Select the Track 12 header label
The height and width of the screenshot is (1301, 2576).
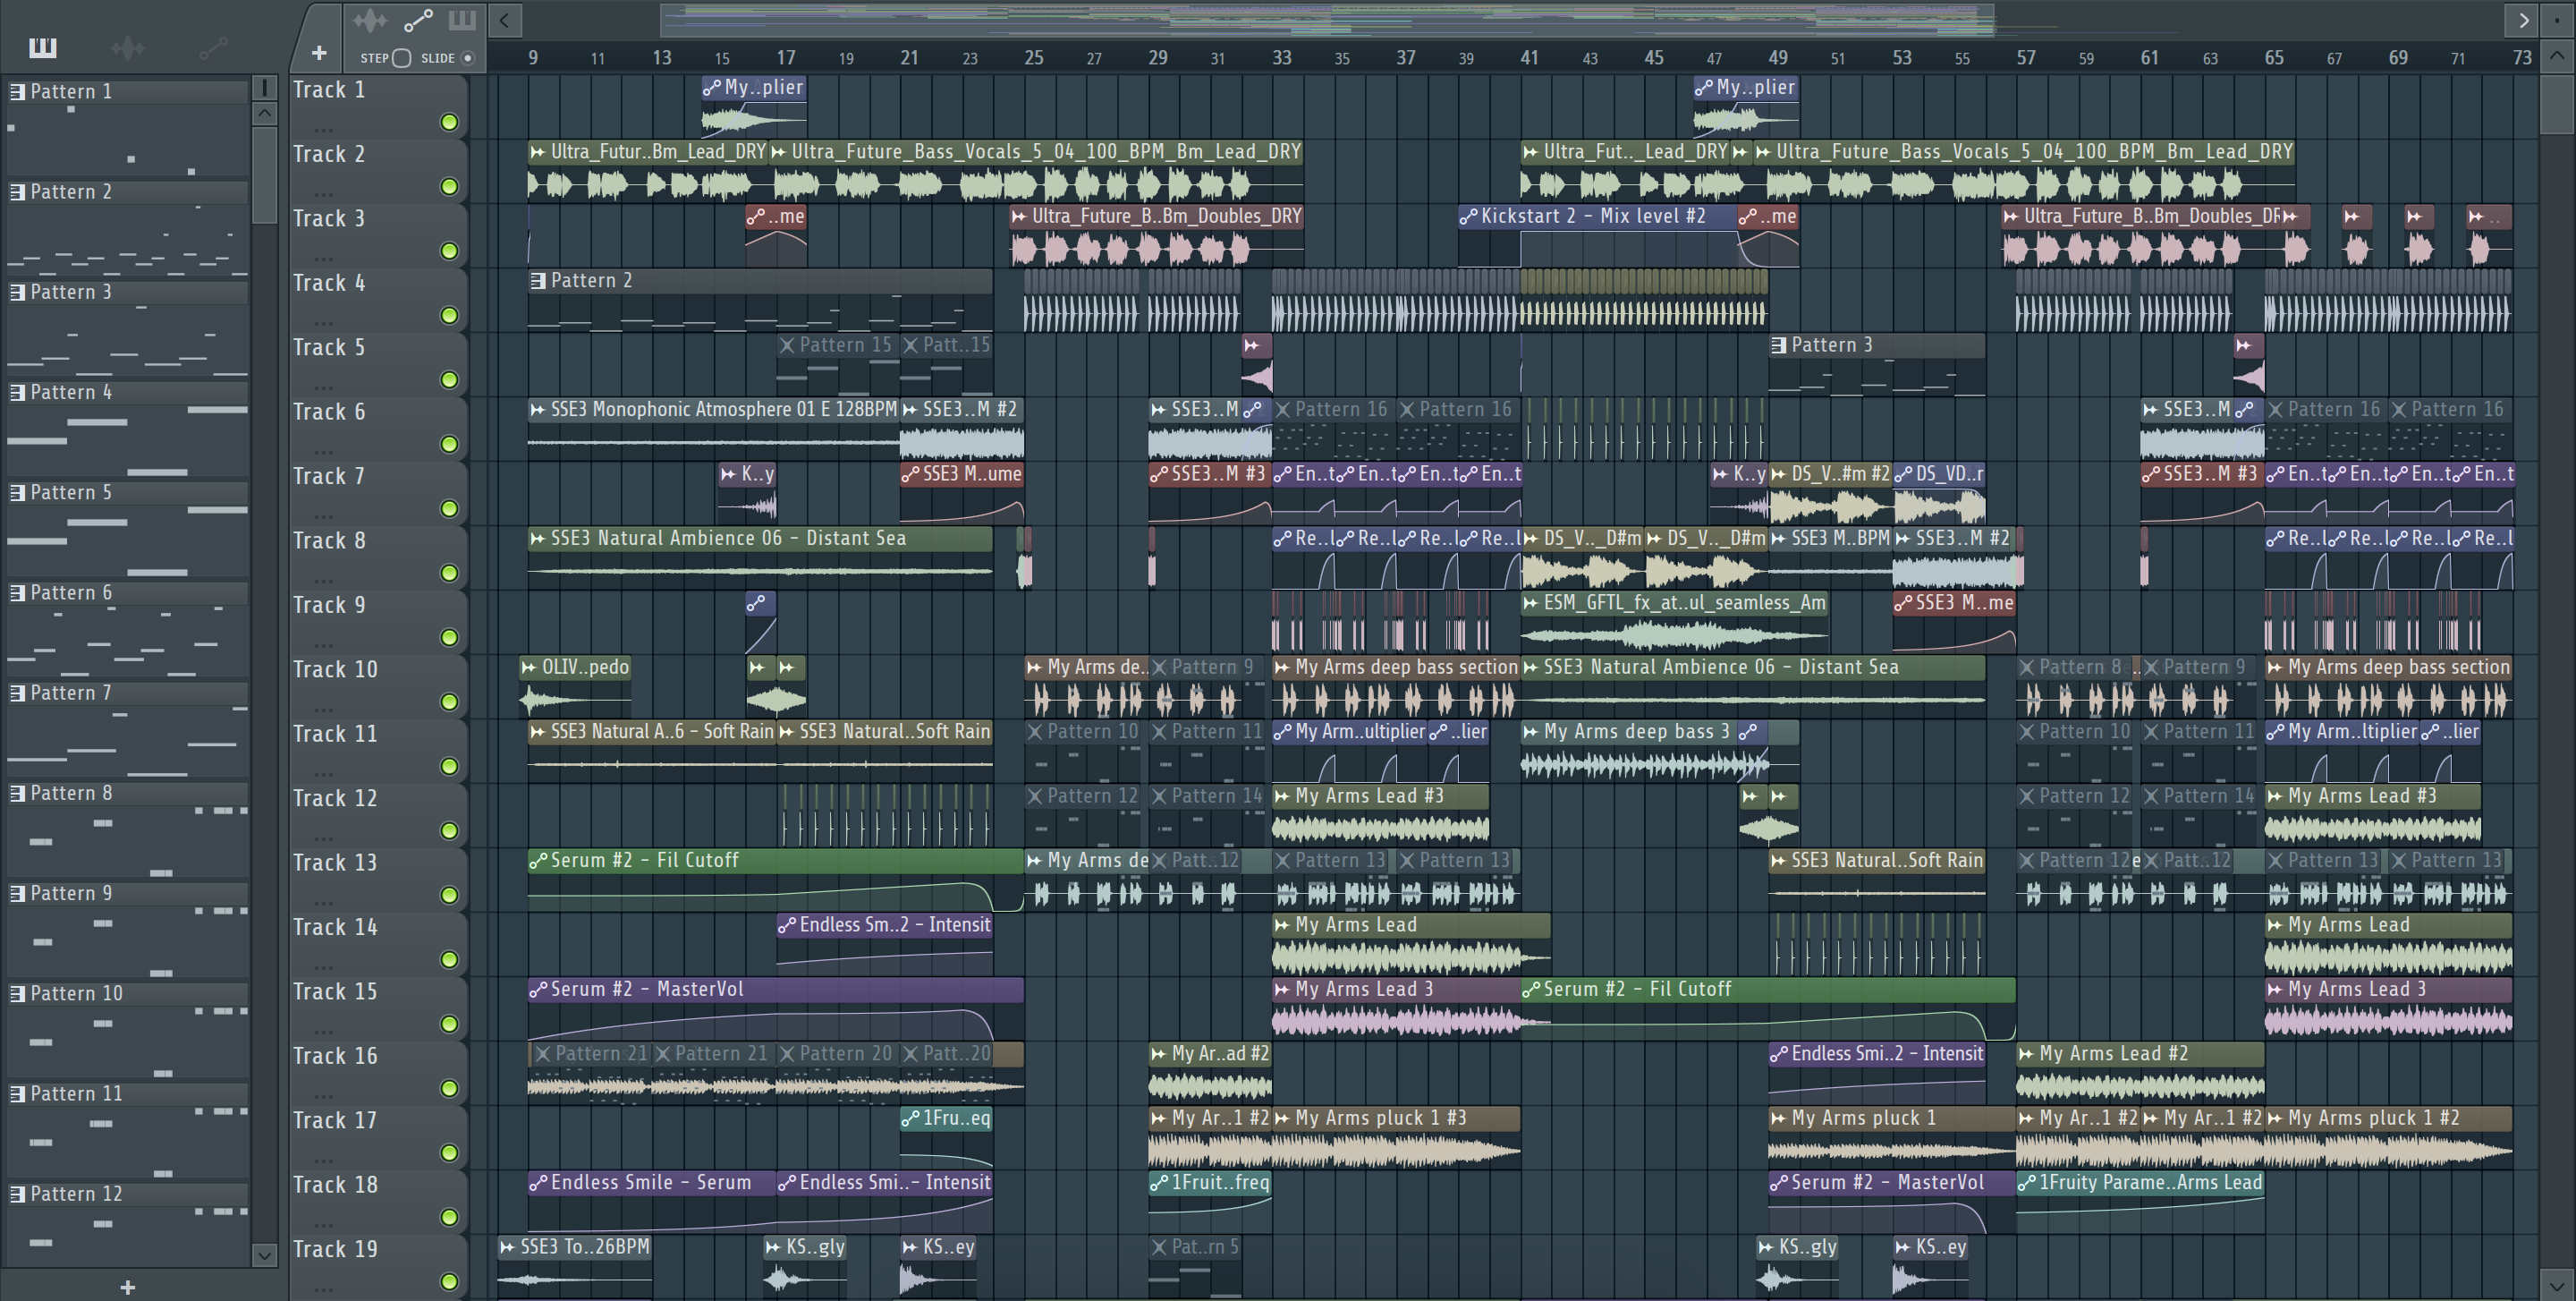(335, 799)
